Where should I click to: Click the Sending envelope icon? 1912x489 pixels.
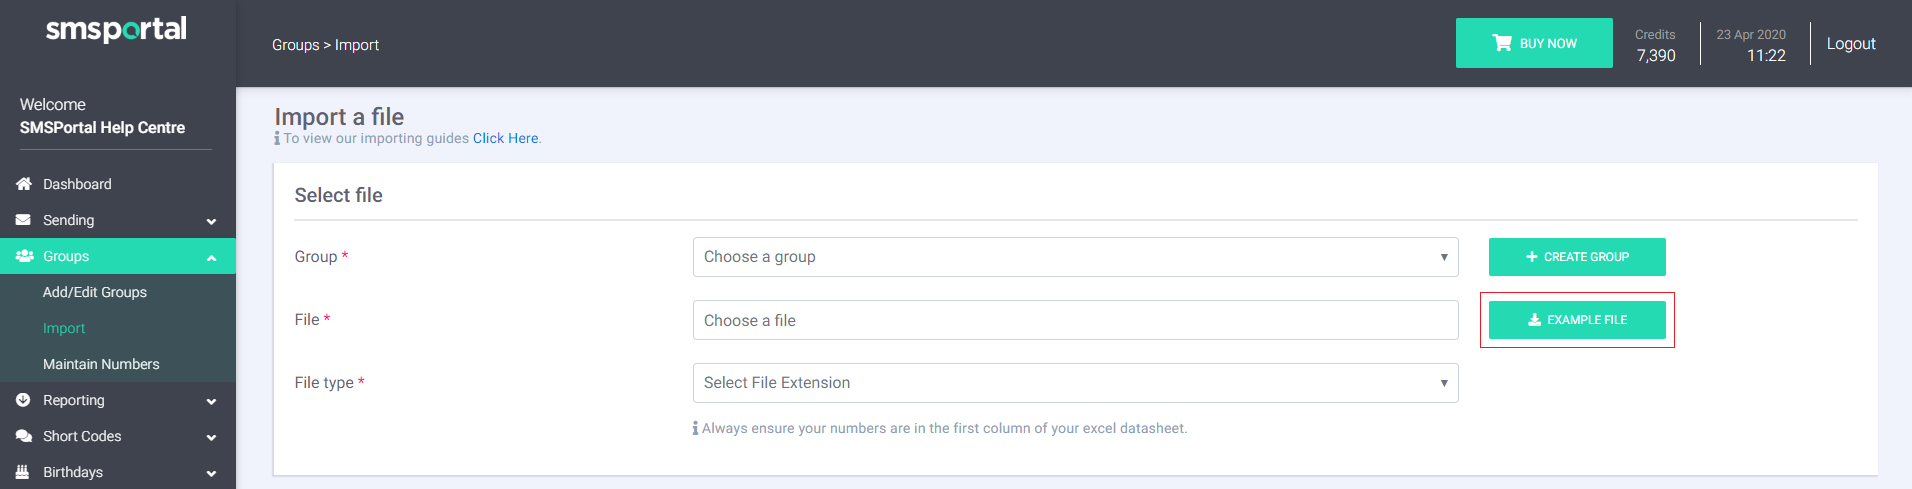coord(23,220)
